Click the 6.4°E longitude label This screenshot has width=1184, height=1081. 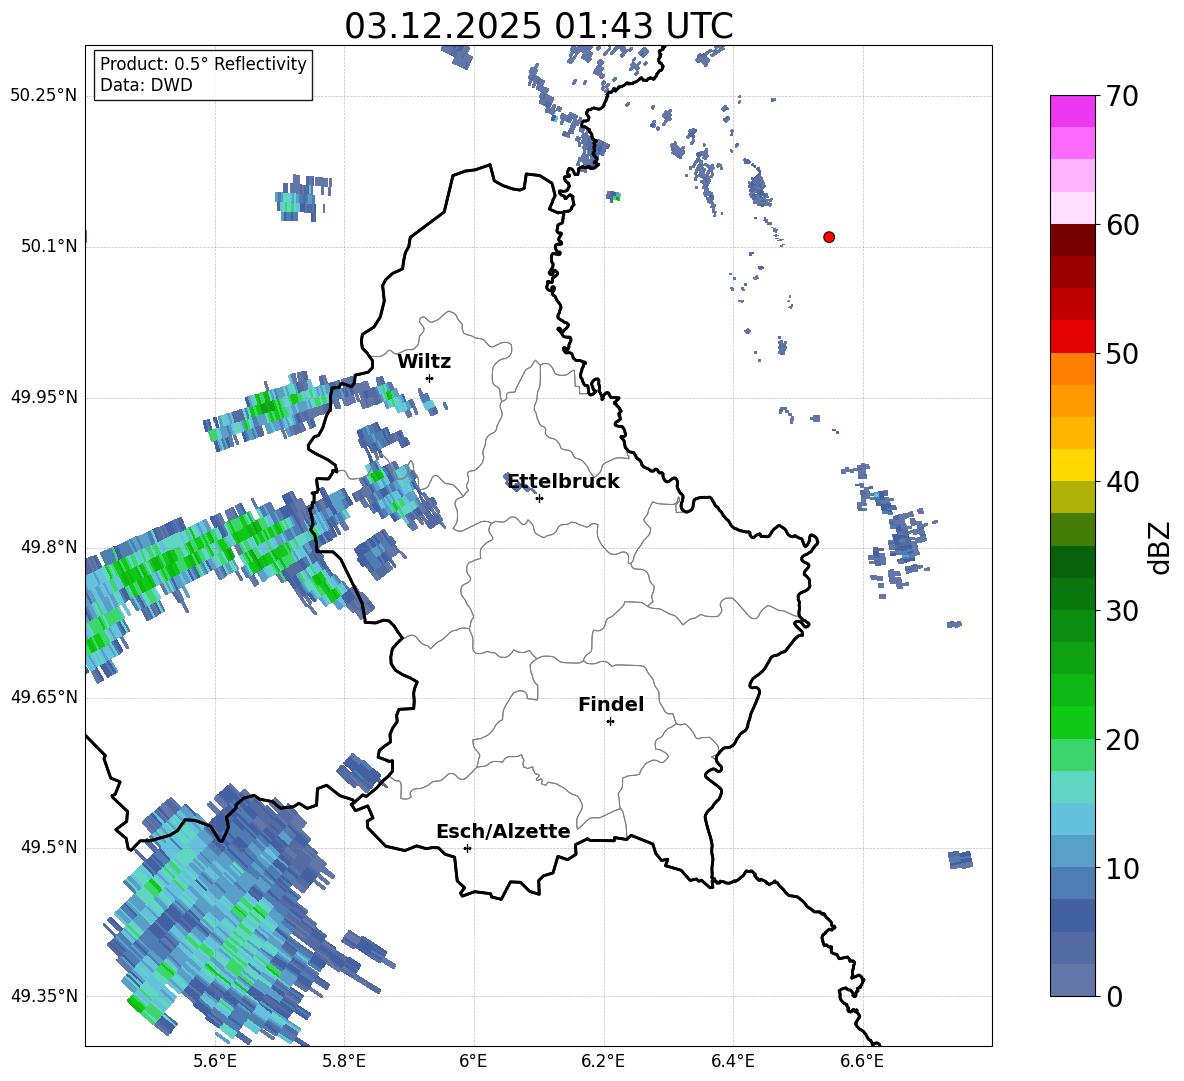click(732, 1061)
